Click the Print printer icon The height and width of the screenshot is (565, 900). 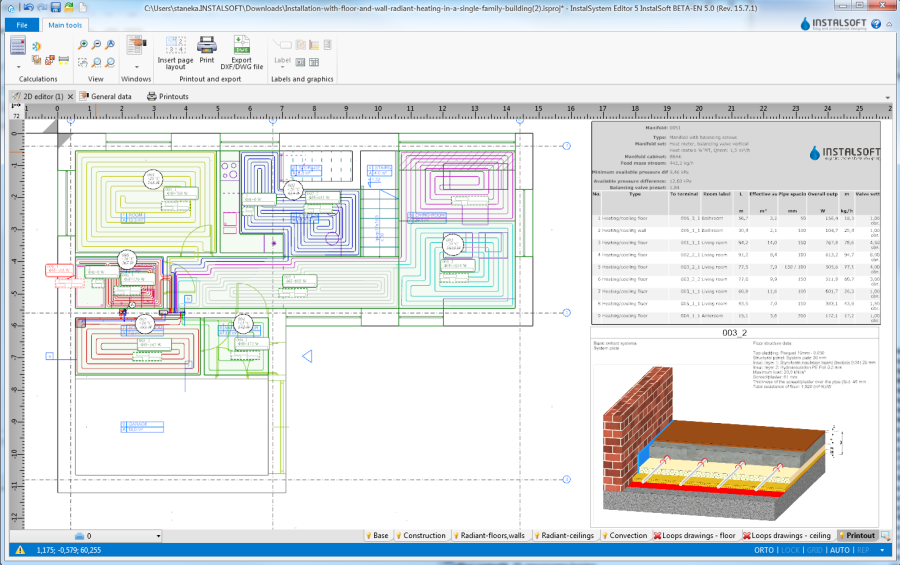click(x=207, y=45)
